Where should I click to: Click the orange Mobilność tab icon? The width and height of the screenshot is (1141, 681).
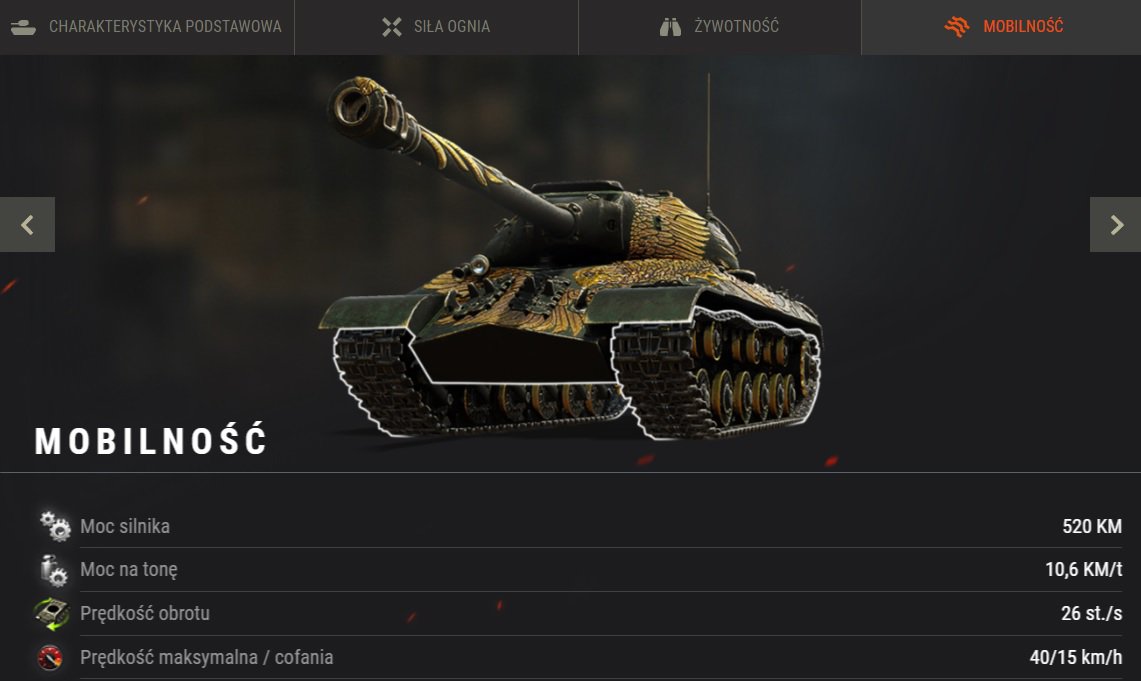[957, 26]
